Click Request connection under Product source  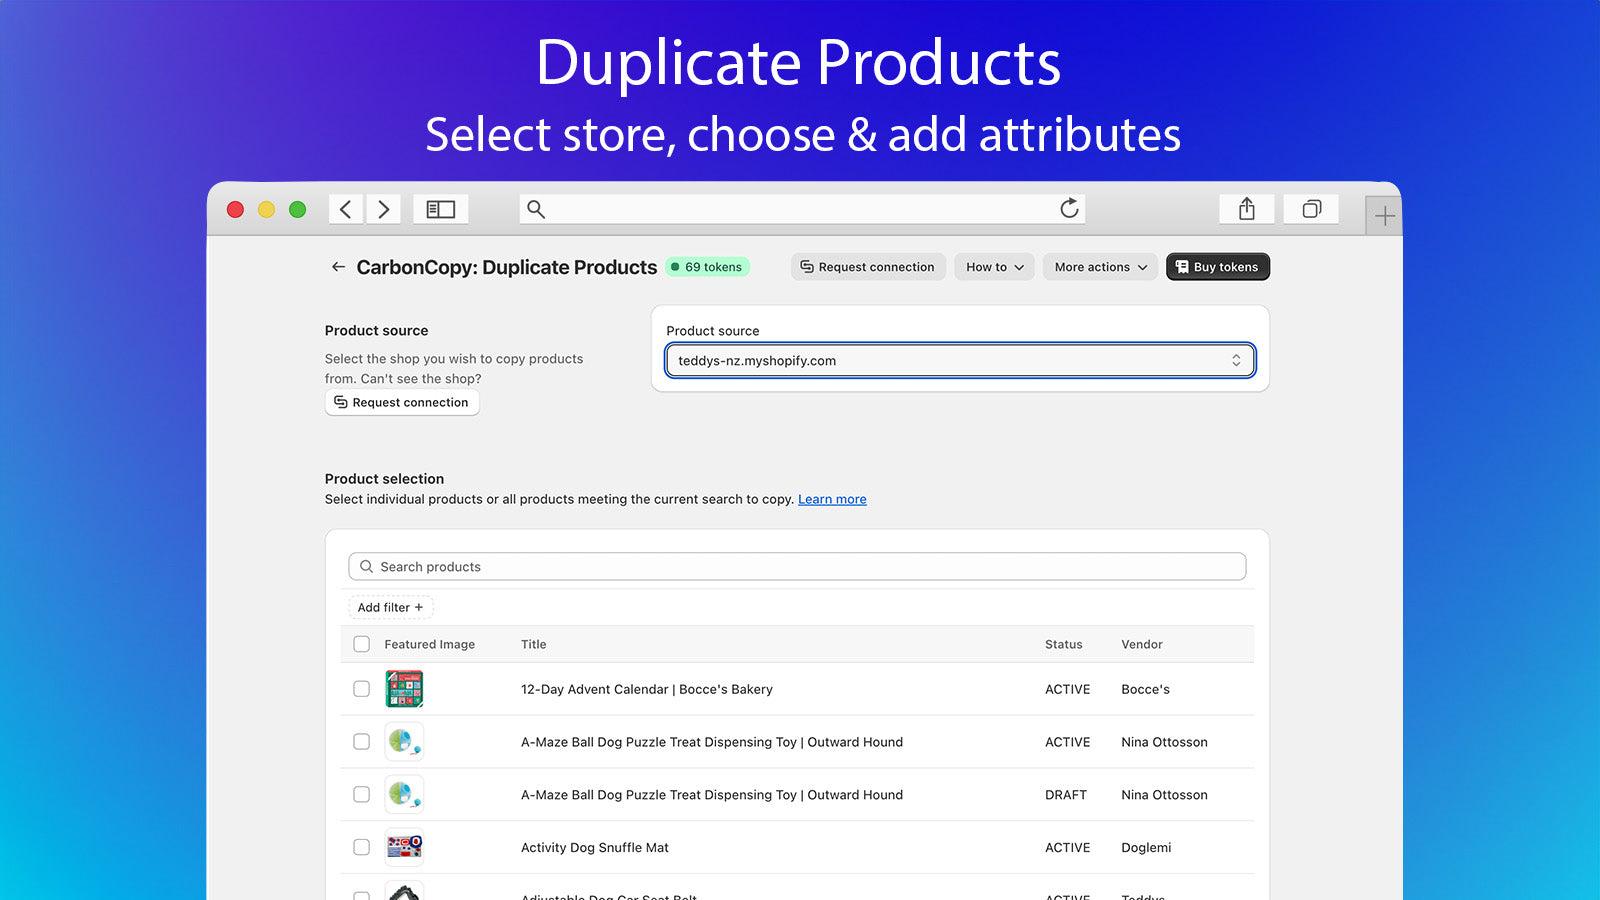[402, 402]
